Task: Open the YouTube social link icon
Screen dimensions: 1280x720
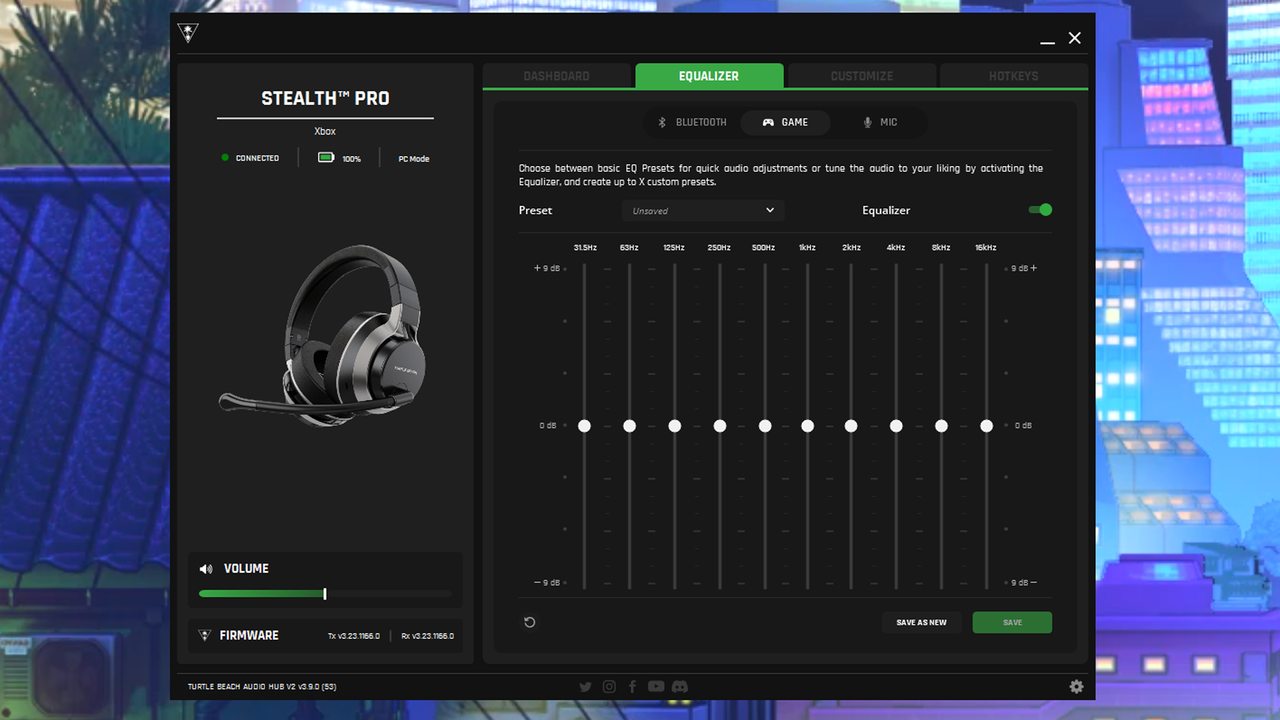Action: 656,686
